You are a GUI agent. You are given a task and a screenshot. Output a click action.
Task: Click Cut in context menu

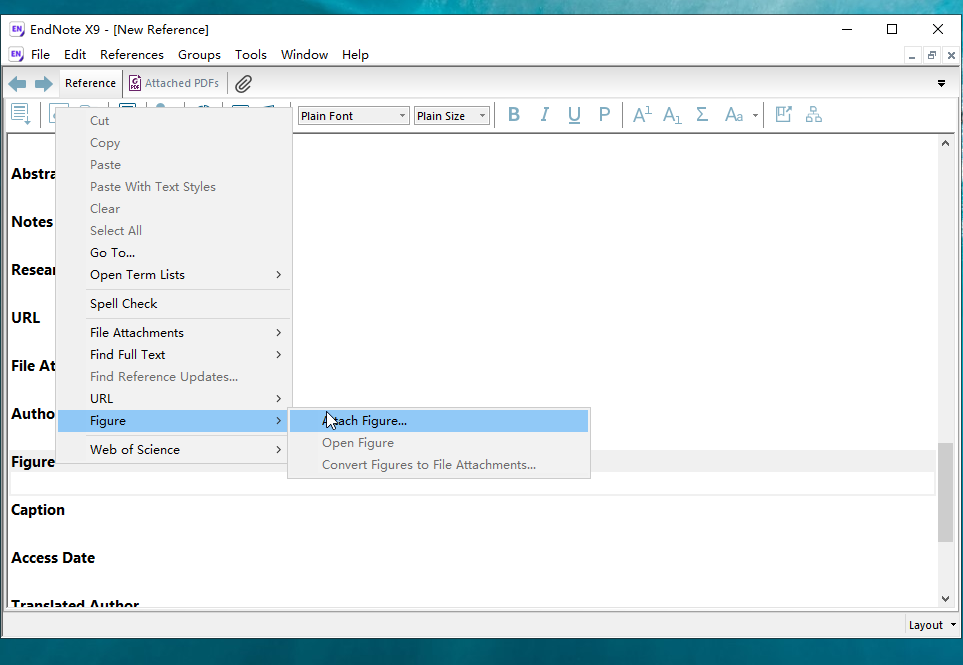click(174, 120)
